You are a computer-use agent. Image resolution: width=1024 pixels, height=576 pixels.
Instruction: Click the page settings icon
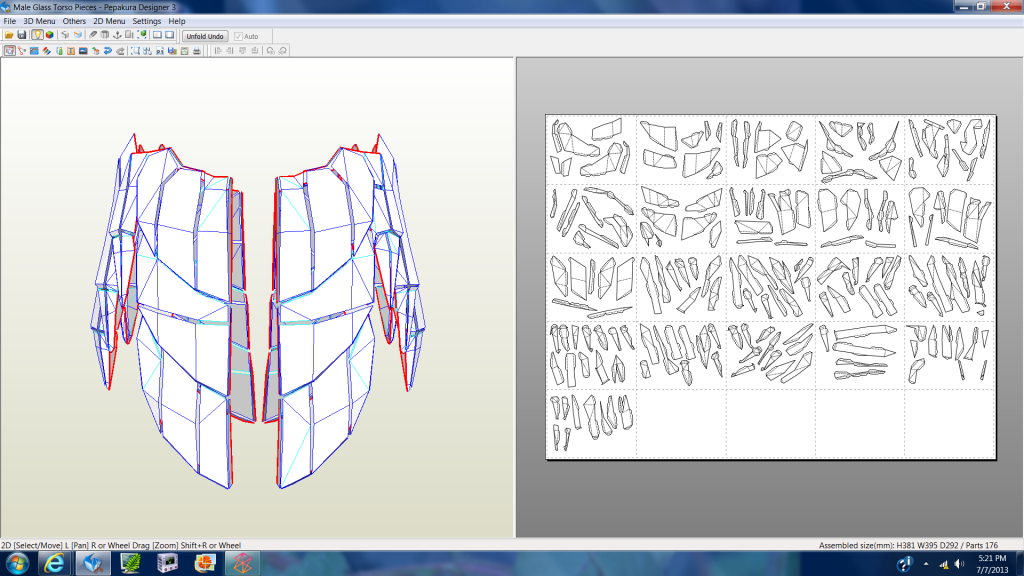point(160,50)
